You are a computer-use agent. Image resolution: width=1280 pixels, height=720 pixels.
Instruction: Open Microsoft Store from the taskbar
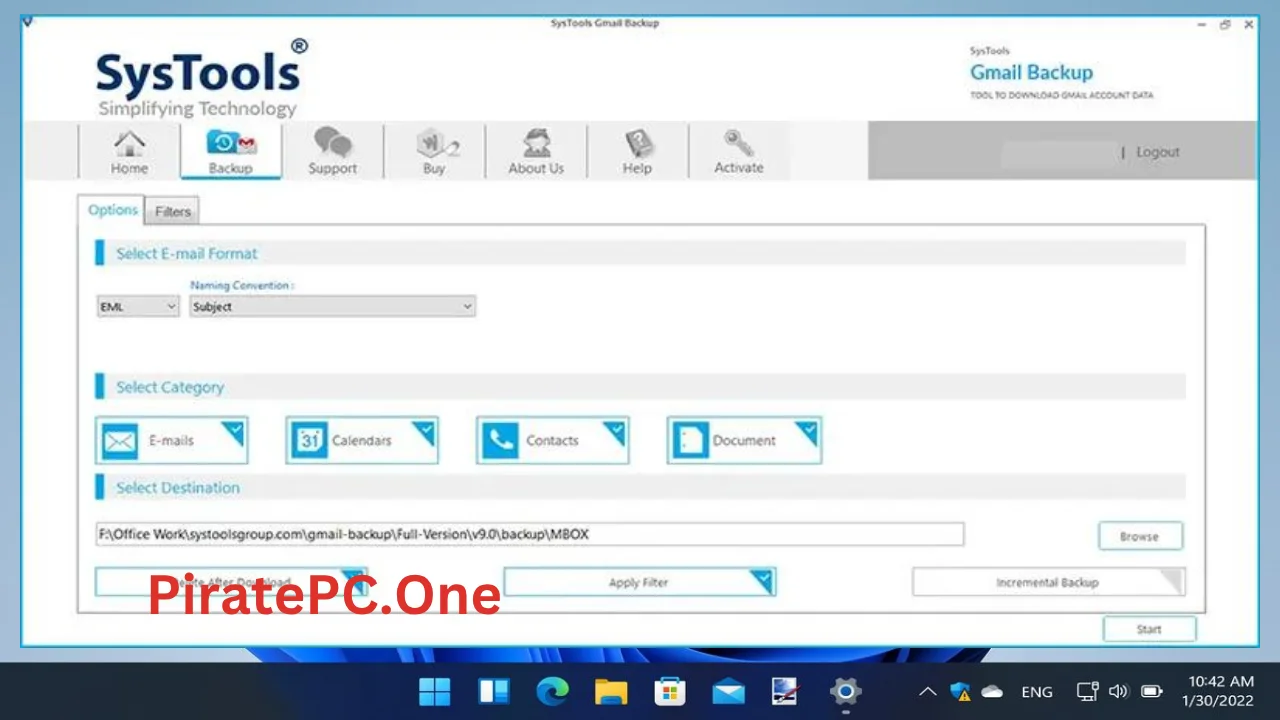point(669,691)
